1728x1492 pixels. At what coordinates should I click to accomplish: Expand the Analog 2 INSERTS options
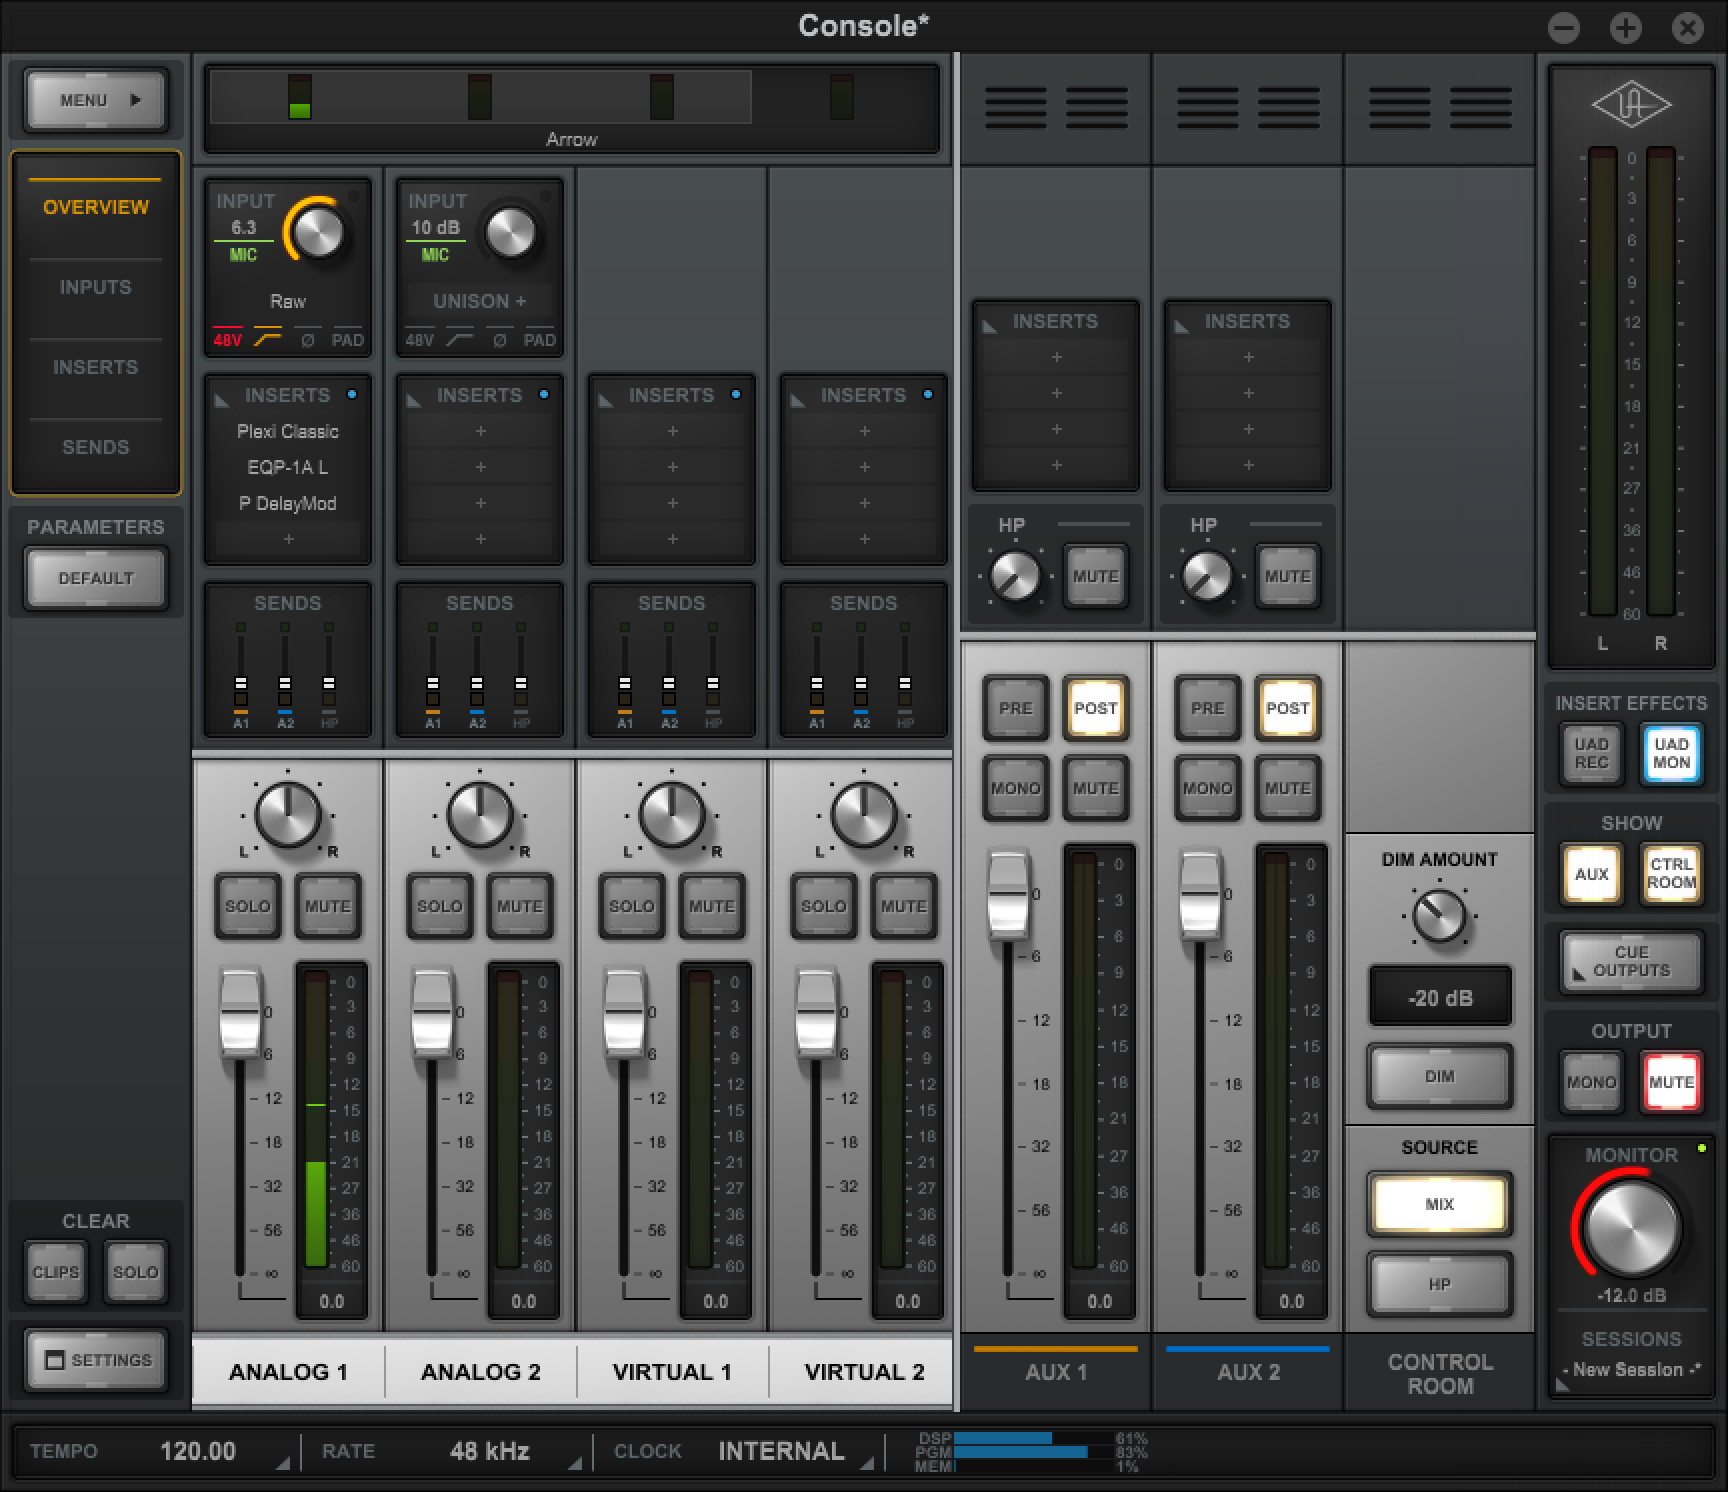coord(413,399)
